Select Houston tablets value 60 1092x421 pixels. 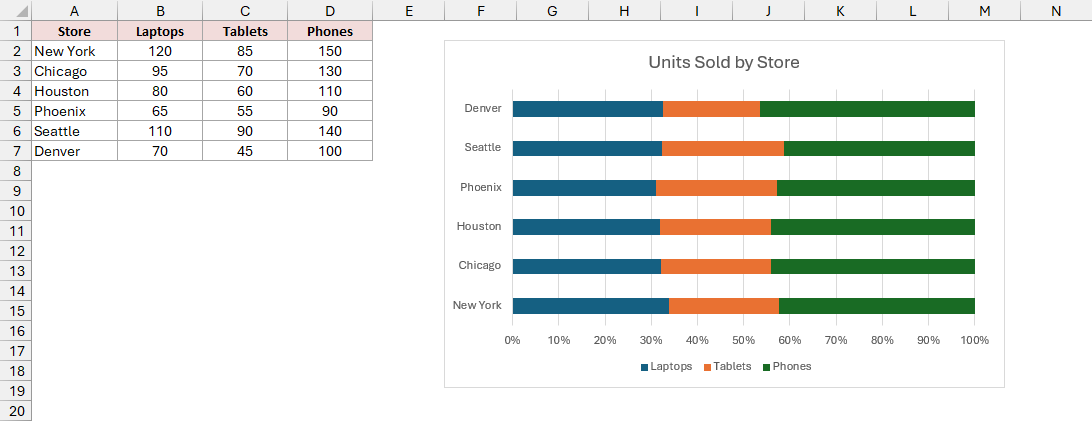coord(245,91)
